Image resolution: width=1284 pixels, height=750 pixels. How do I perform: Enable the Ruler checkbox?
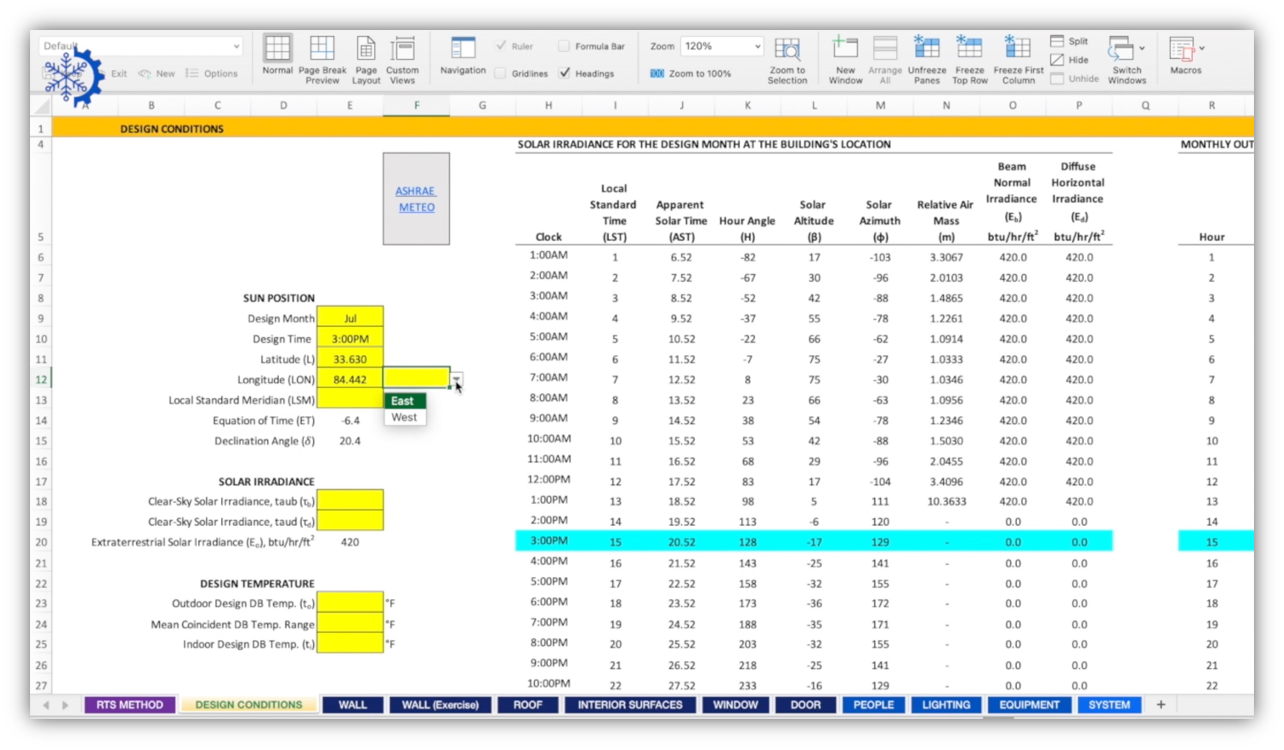(500, 46)
